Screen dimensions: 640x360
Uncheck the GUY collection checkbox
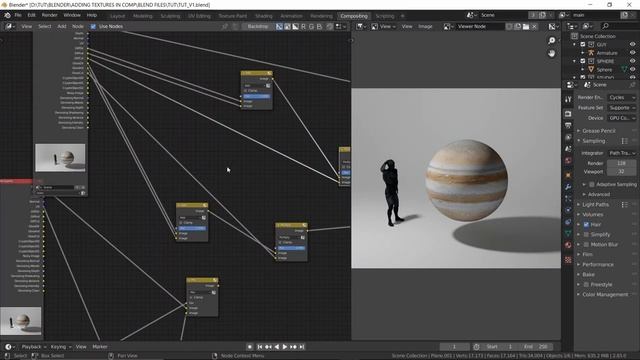point(583,44)
